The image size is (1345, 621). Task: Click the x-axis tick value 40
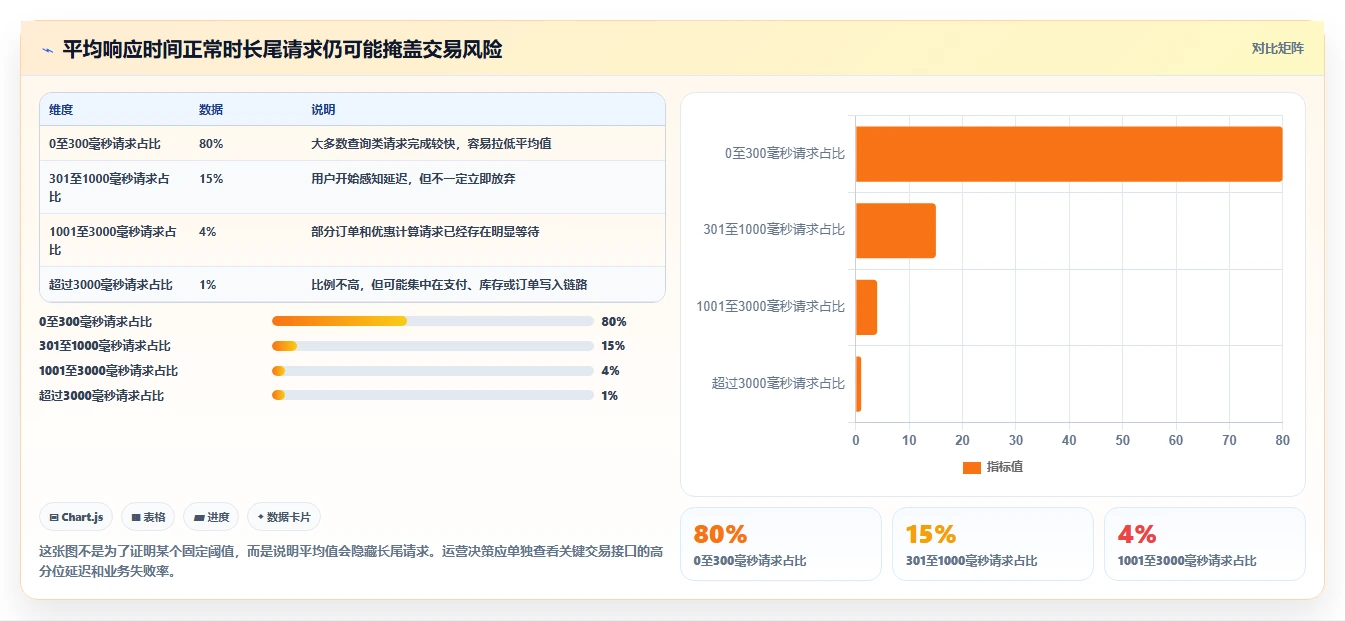[1069, 440]
